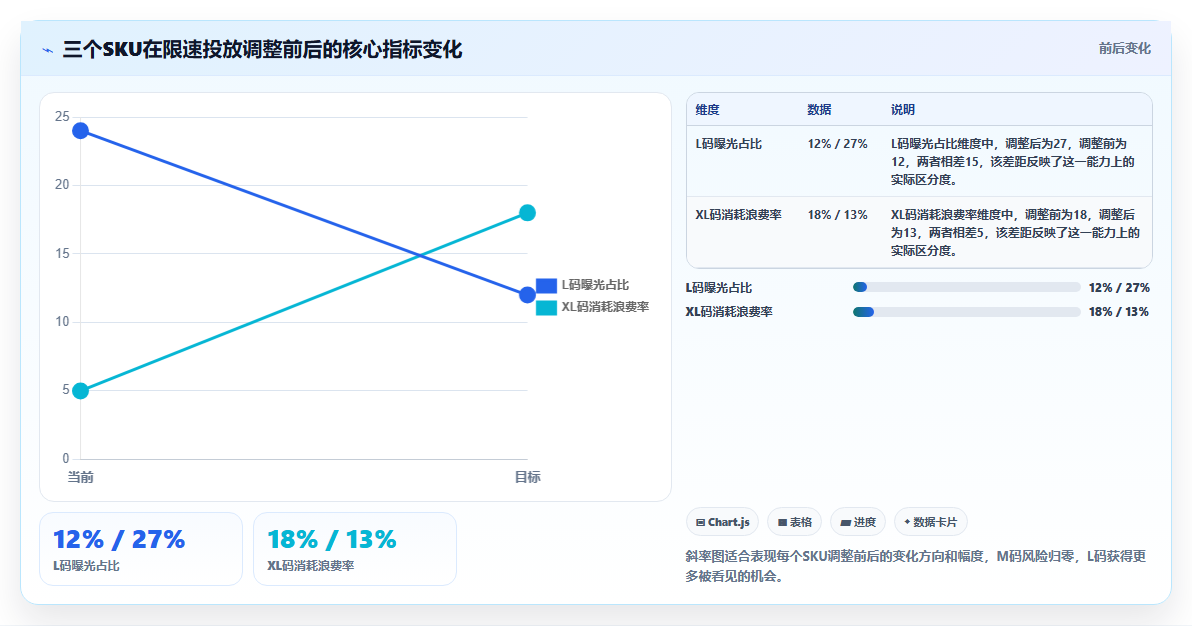This screenshot has height=626, width=1192.
Task: Click the cyan data point at 目标
Action: click(x=527, y=213)
